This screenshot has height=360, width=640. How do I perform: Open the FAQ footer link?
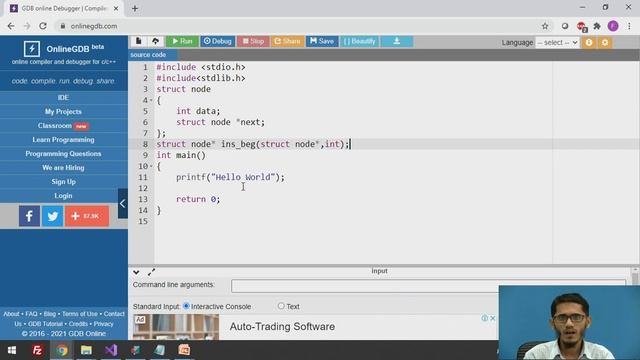31,314
